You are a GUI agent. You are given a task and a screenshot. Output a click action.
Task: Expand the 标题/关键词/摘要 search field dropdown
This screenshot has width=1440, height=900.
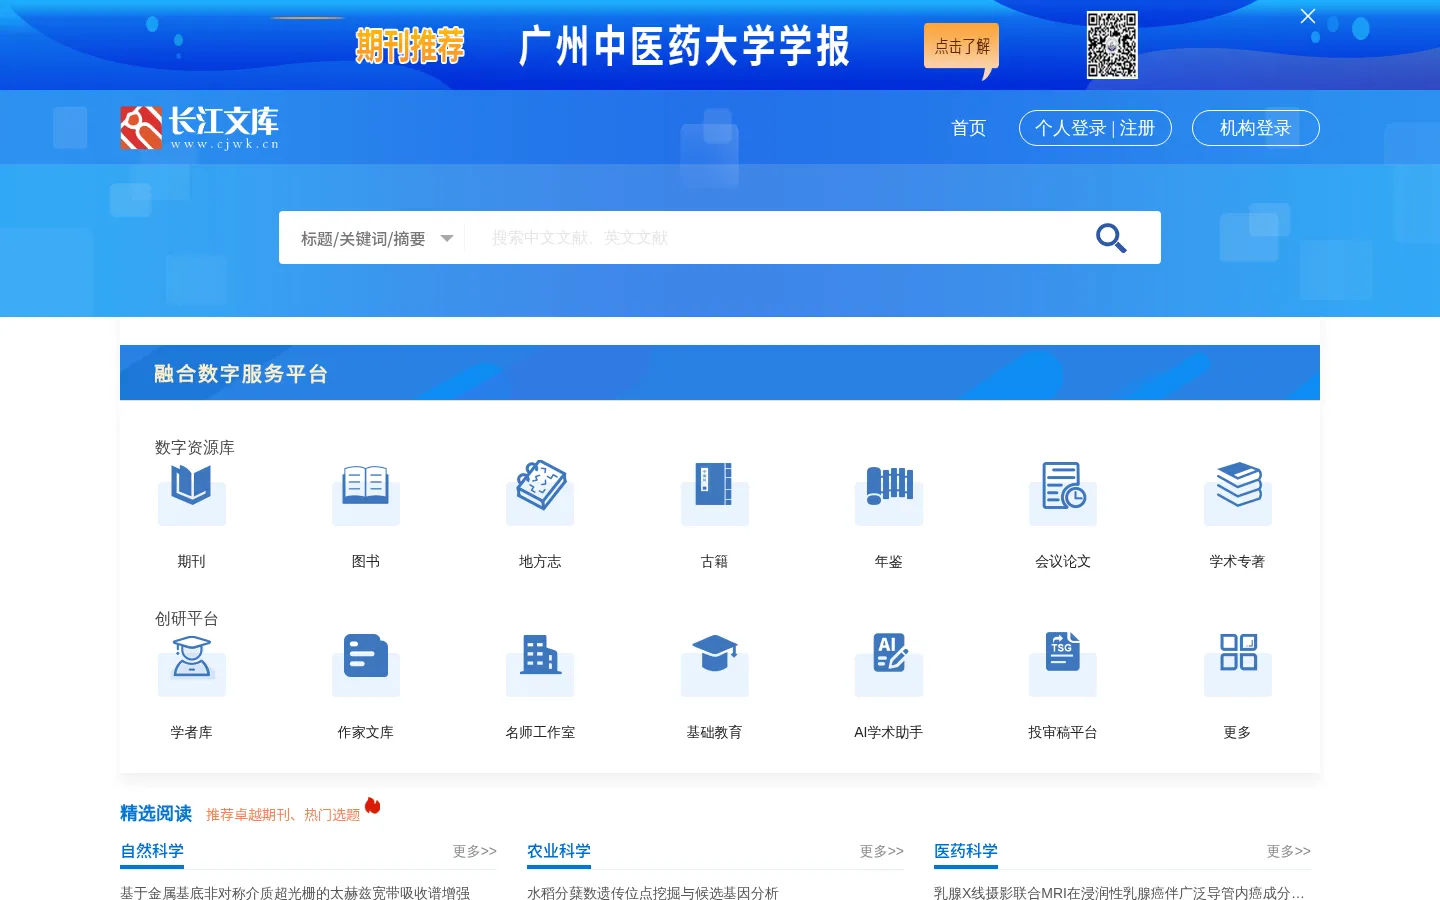point(377,238)
